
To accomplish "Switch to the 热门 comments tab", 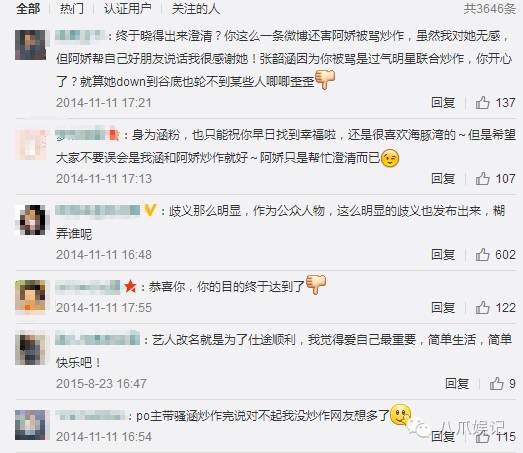I will pos(72,9).
